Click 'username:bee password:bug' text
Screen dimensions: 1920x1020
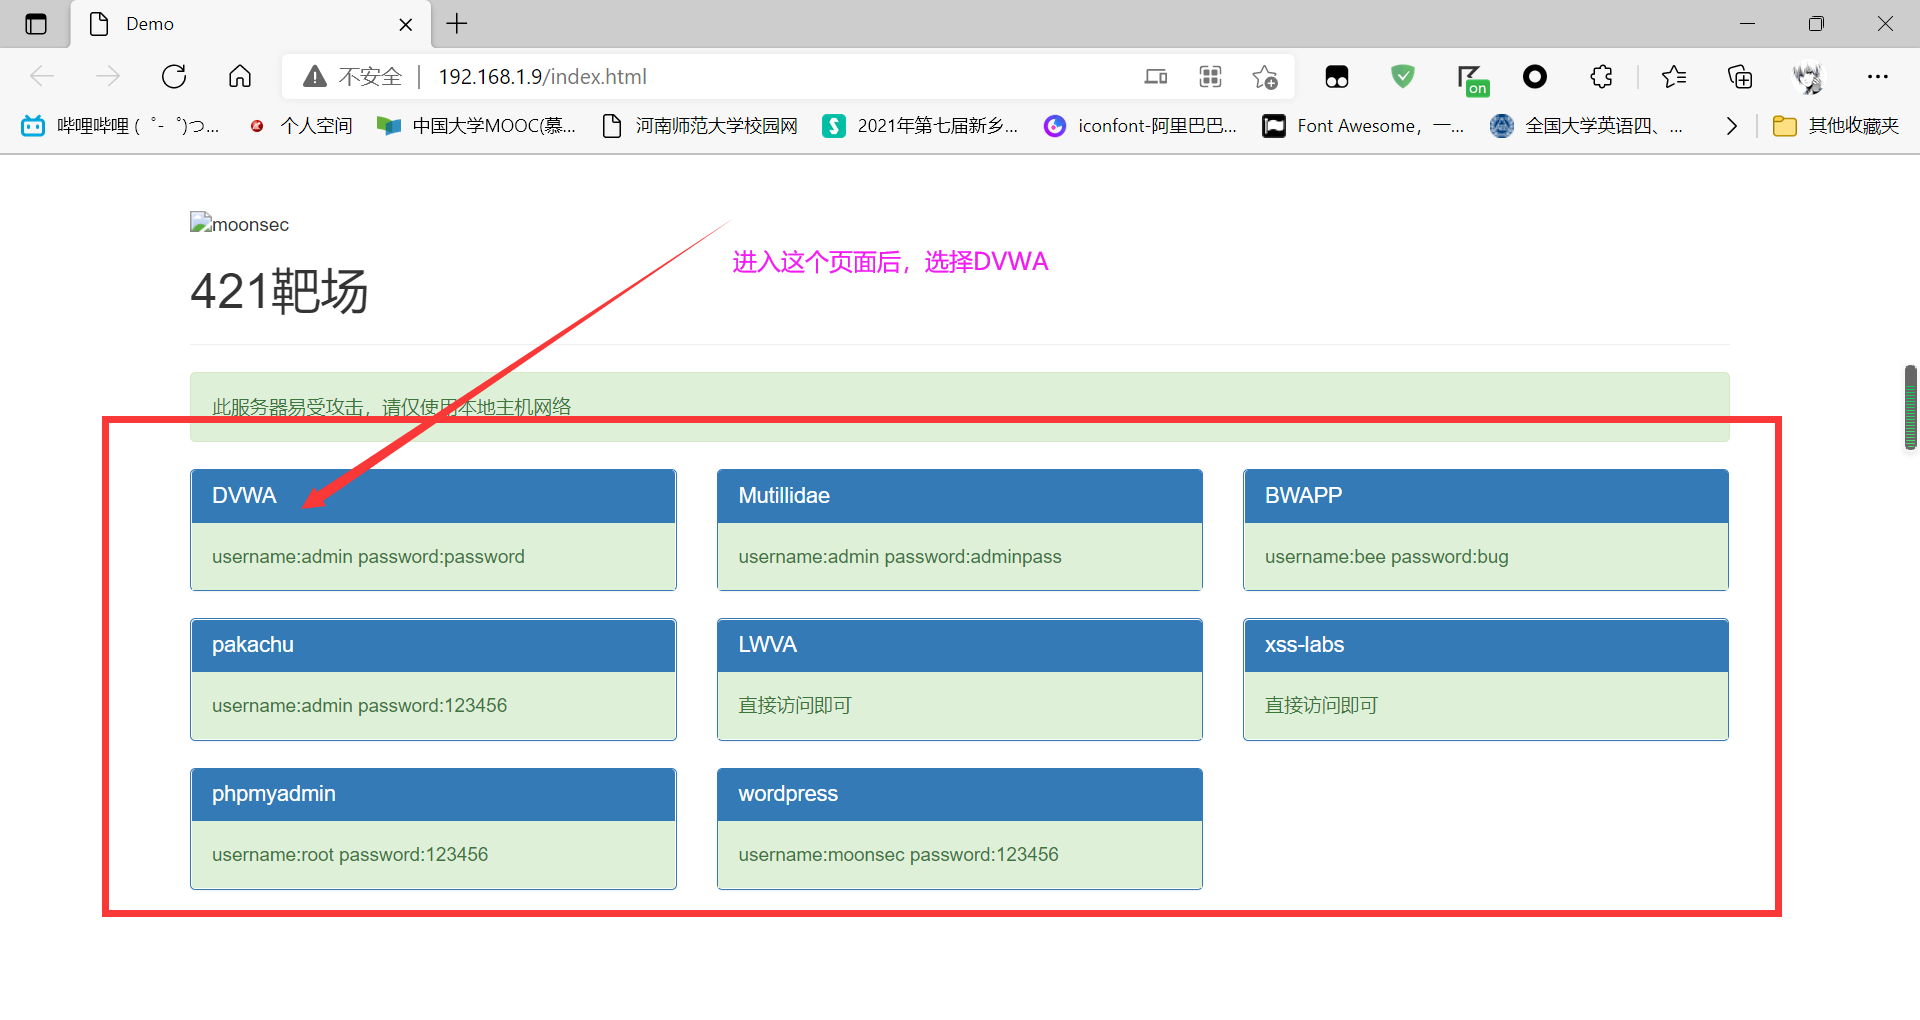tap(1386, 557)
